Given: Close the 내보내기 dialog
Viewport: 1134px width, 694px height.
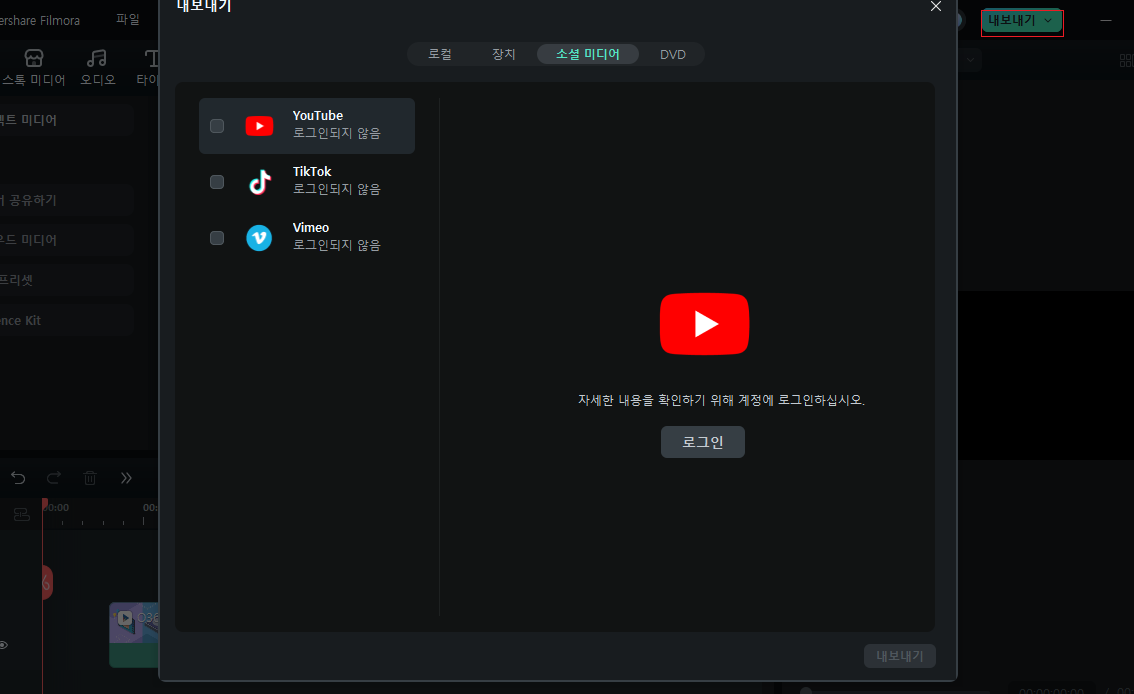Looking at the screenshot, I should tap(936, 7).
